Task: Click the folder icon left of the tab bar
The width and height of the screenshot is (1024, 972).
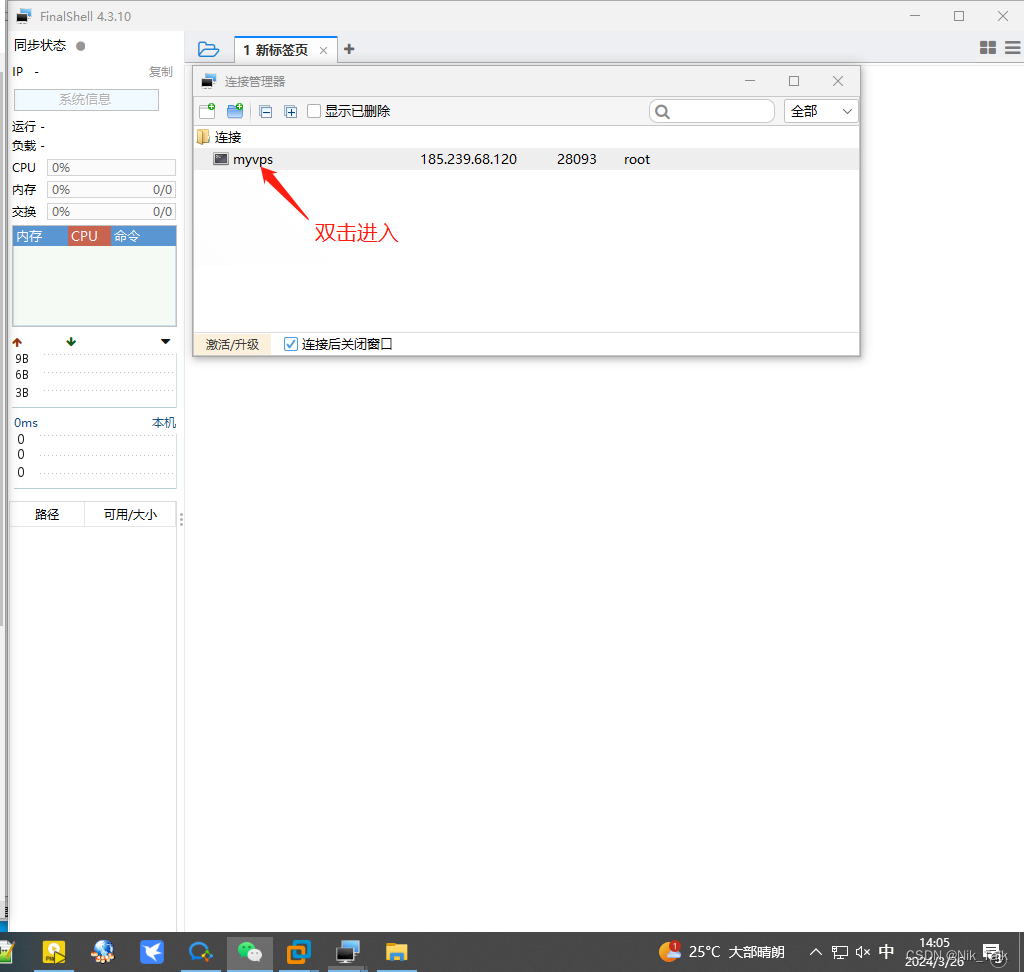Action: click(208, 48)
